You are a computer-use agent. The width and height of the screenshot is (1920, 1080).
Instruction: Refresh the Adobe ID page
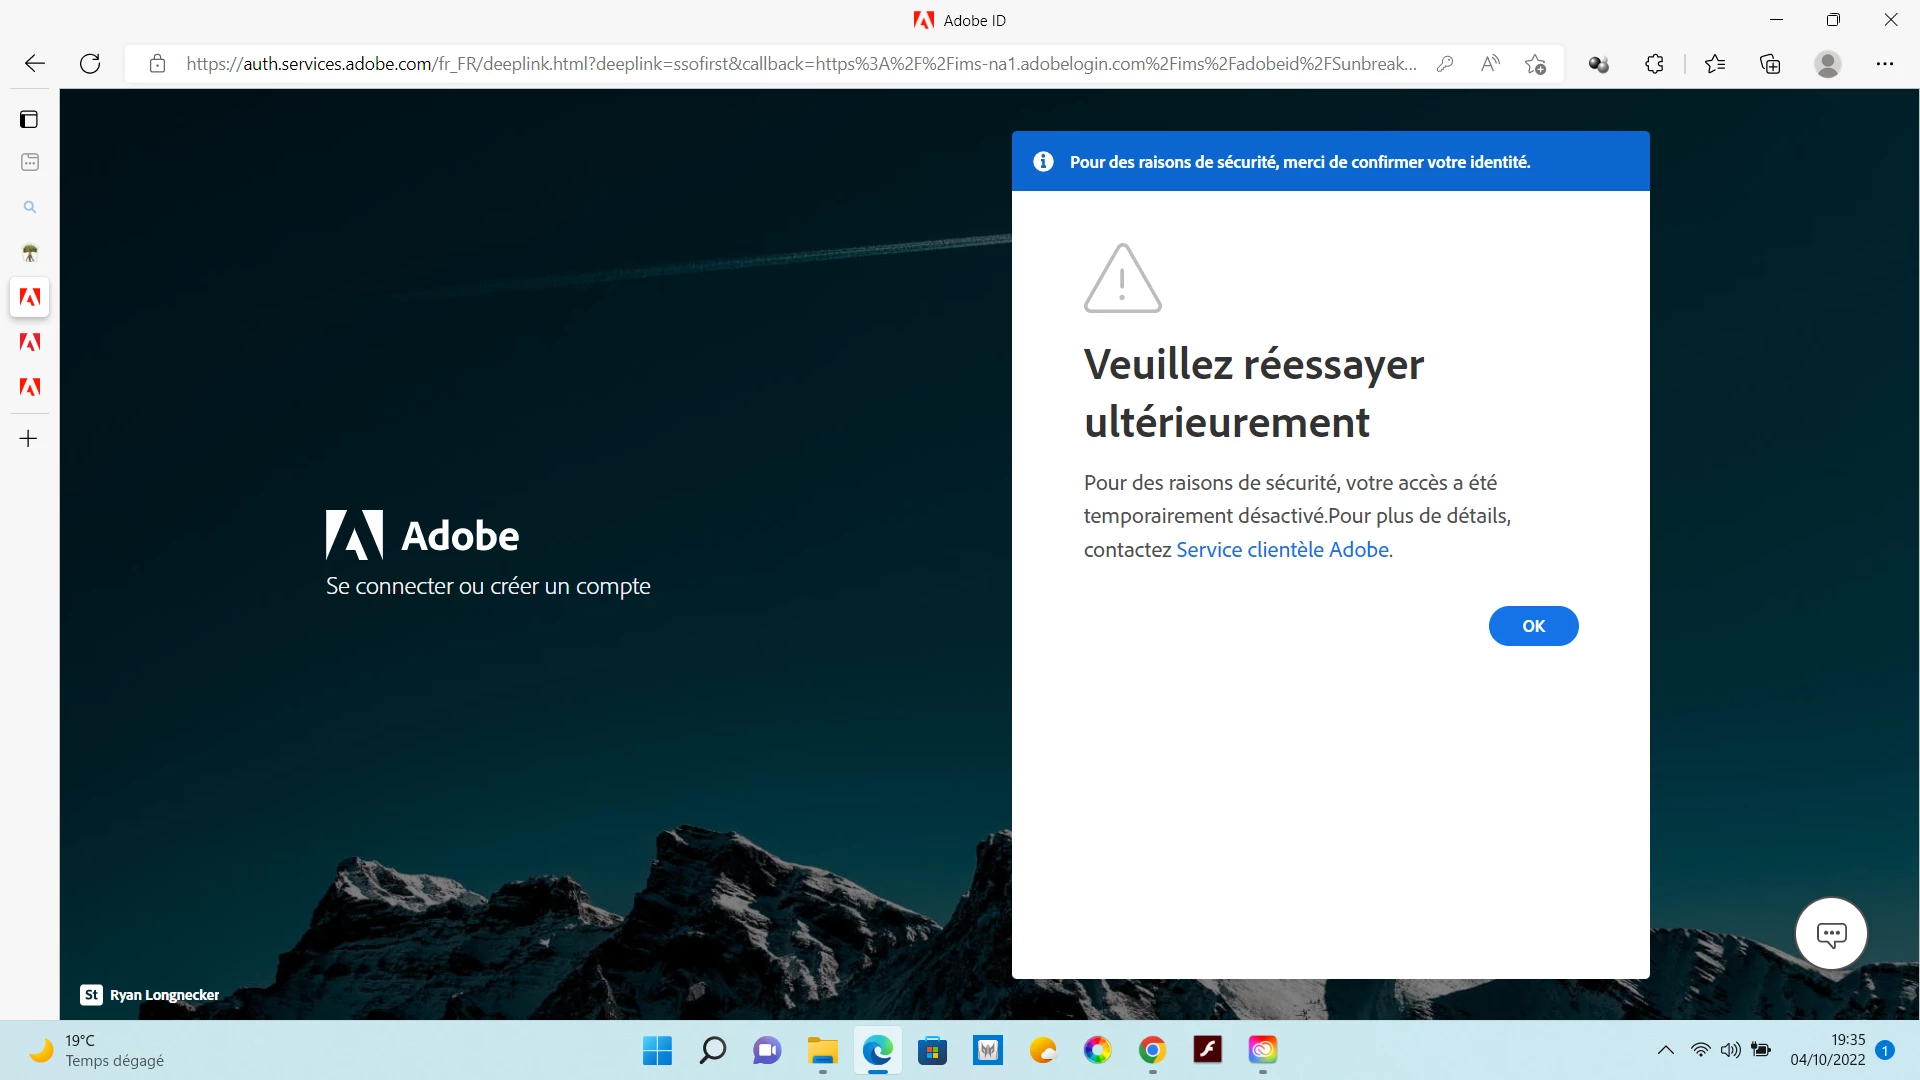[x=90, y=64]
